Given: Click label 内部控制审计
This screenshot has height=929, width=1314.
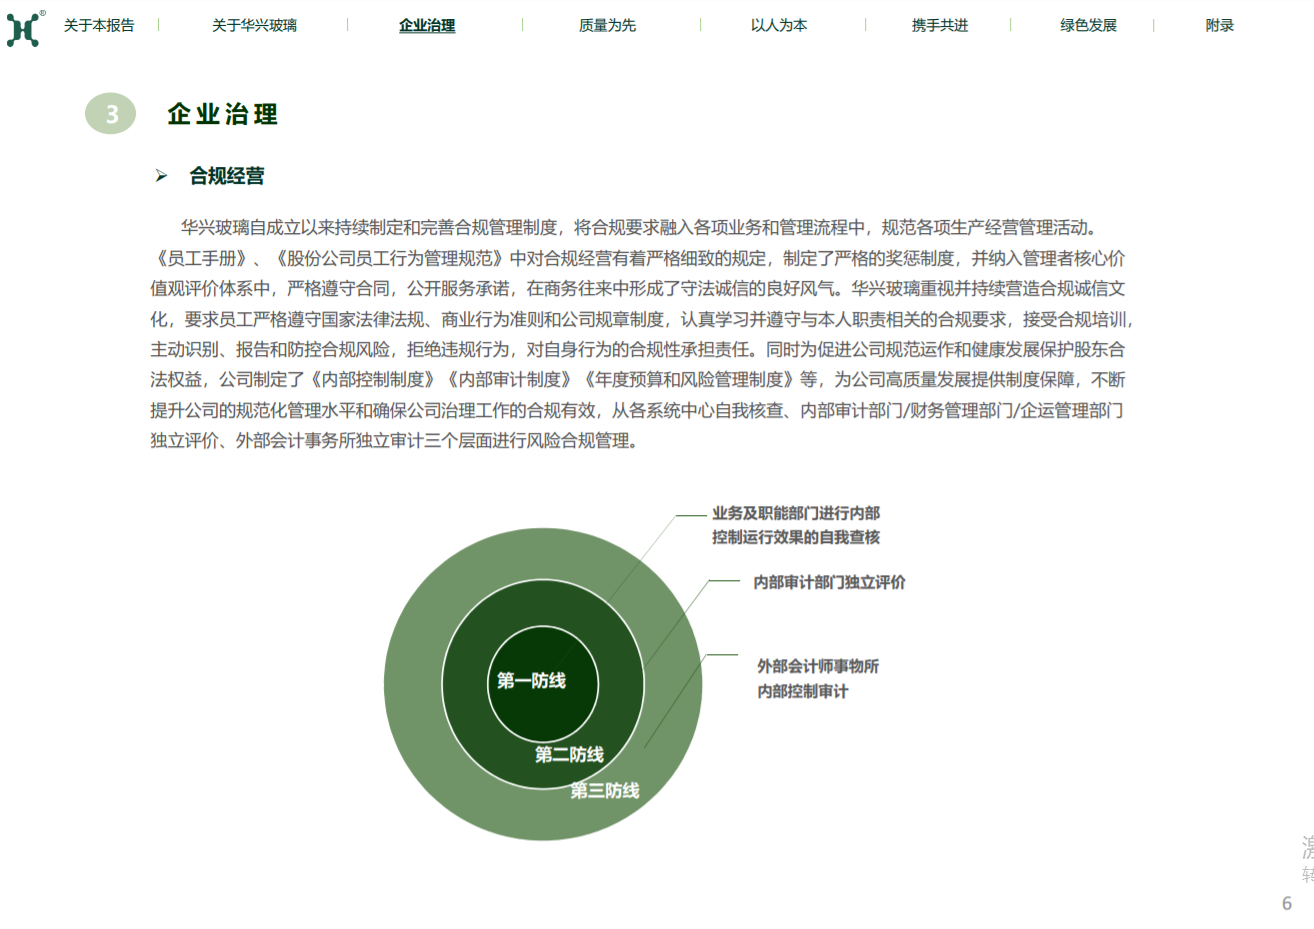Looking at the screenshot, I should click(802, 691).
